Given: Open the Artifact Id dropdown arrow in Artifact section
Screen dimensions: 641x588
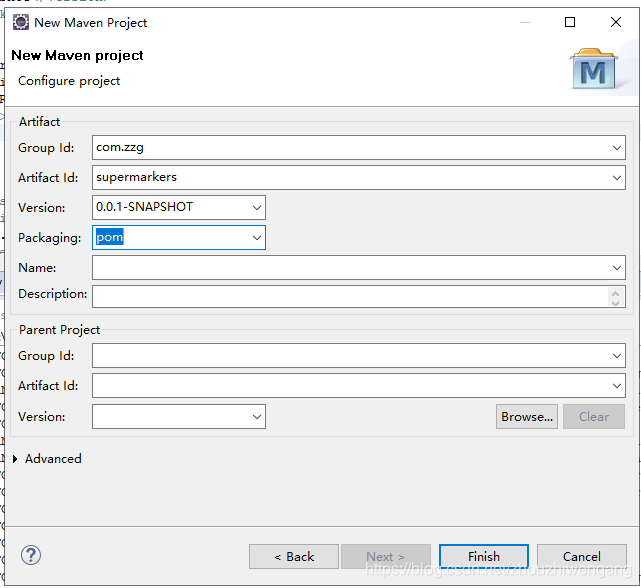Looking at the screenshot, I should tap(616, 177).
